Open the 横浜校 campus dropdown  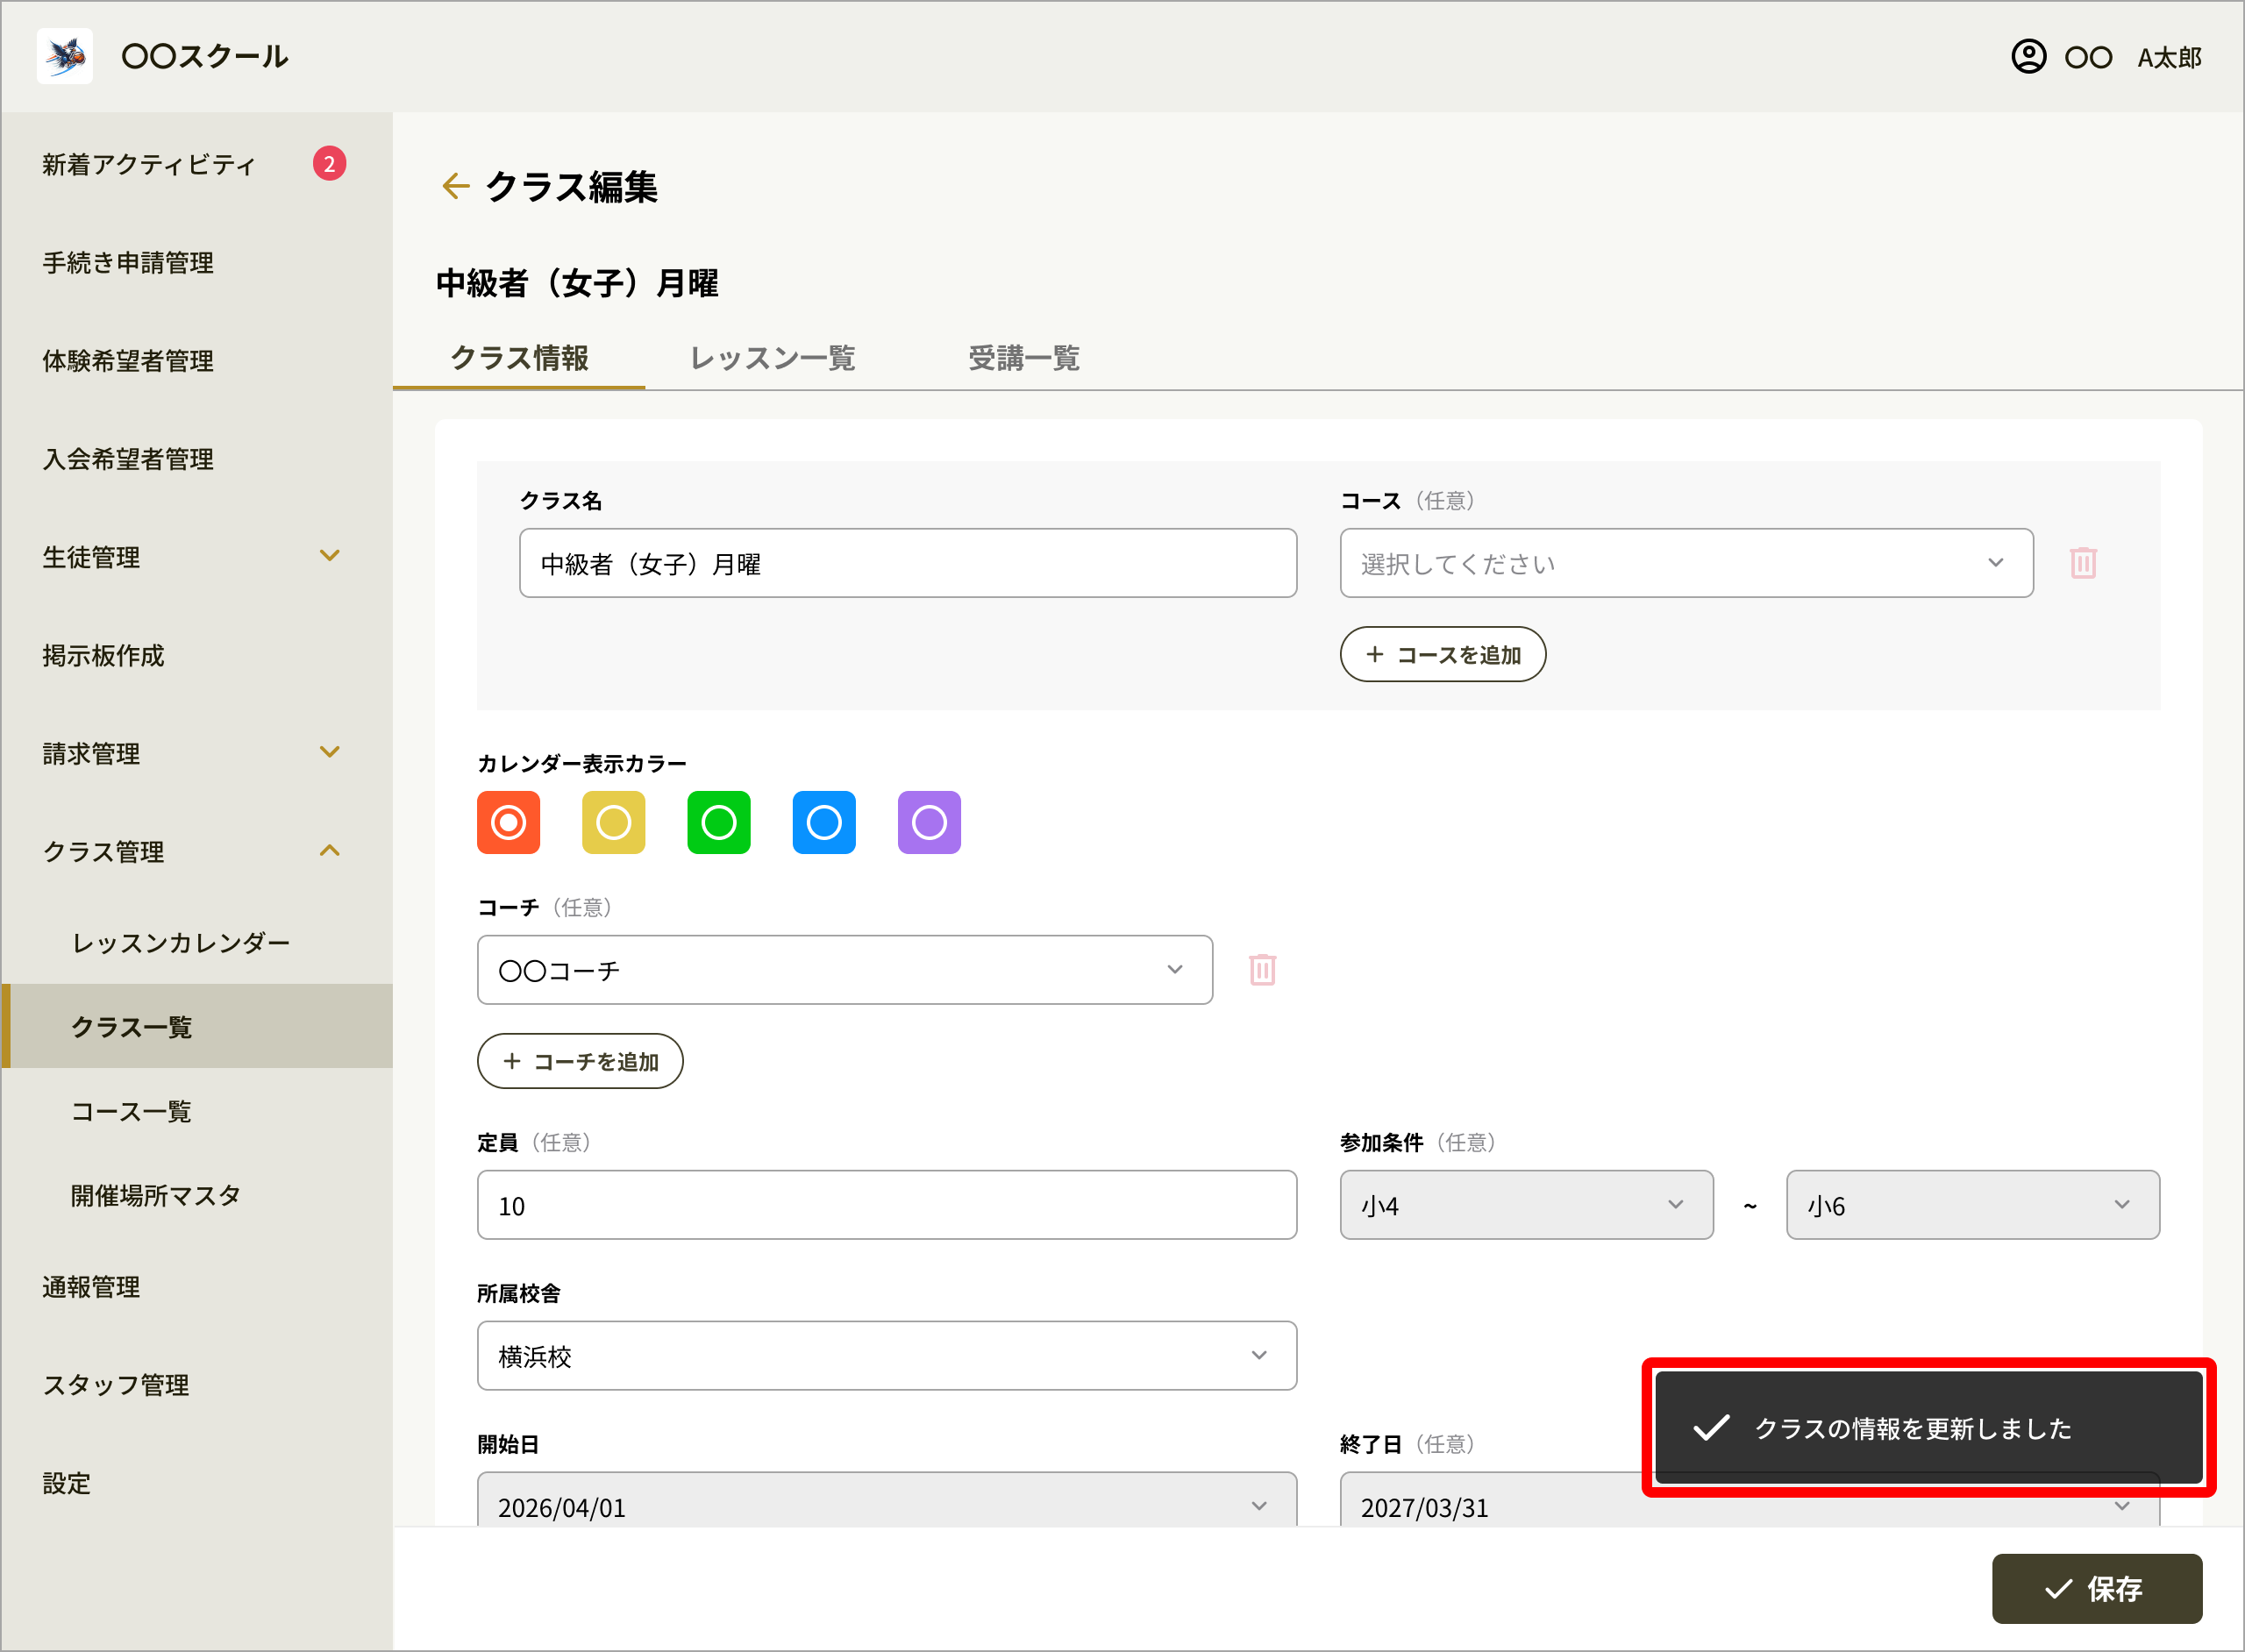887,1356
